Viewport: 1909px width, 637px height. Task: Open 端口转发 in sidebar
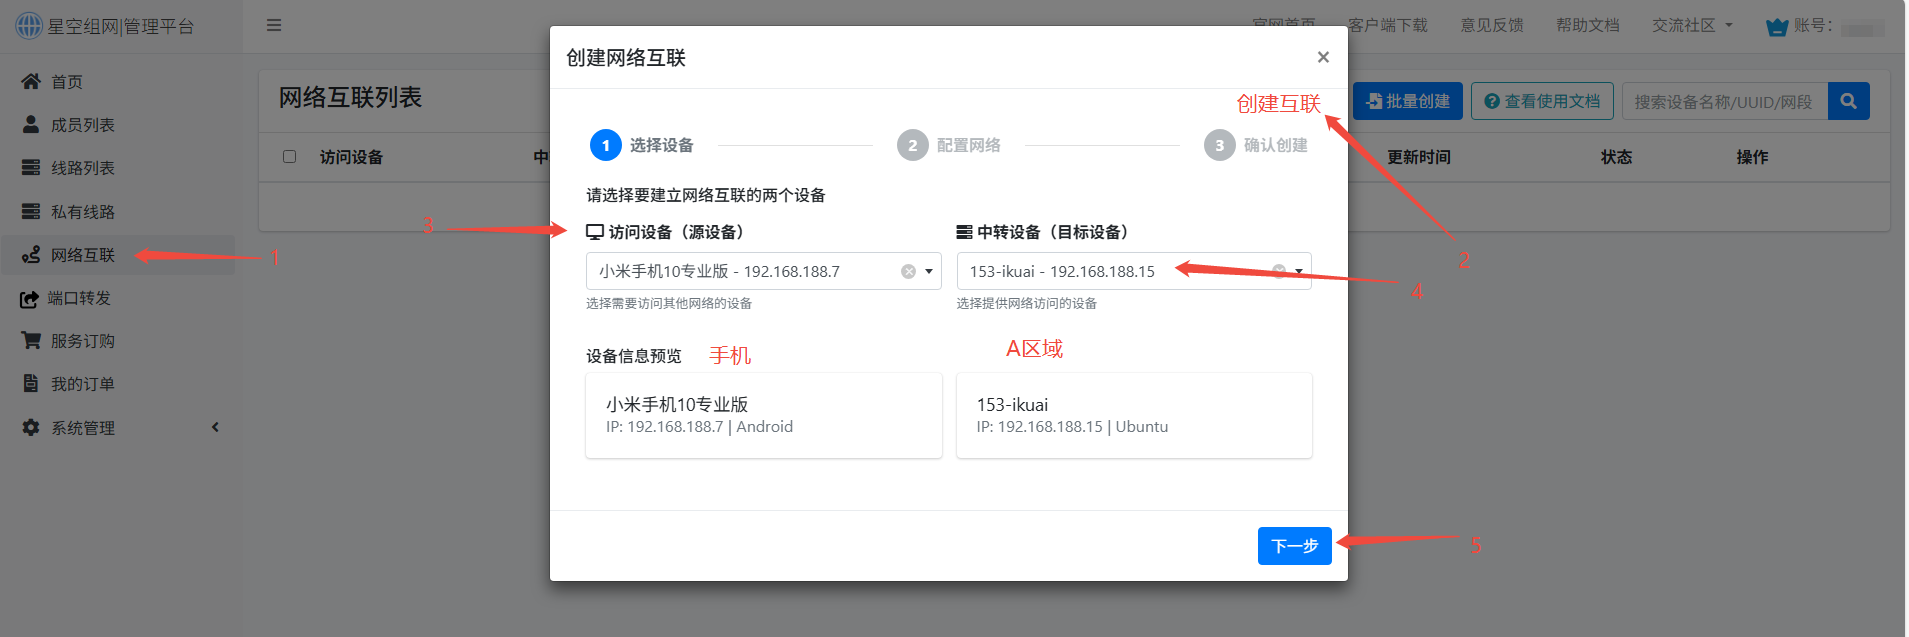pos(118,298)
